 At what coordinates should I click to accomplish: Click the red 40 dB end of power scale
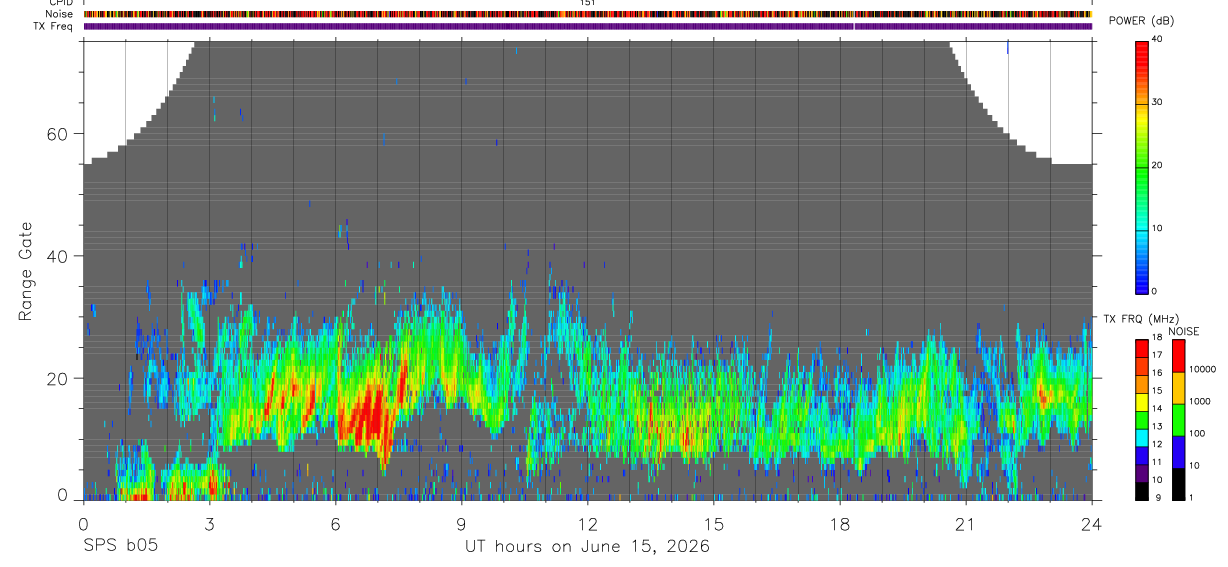coord(1142,44)
